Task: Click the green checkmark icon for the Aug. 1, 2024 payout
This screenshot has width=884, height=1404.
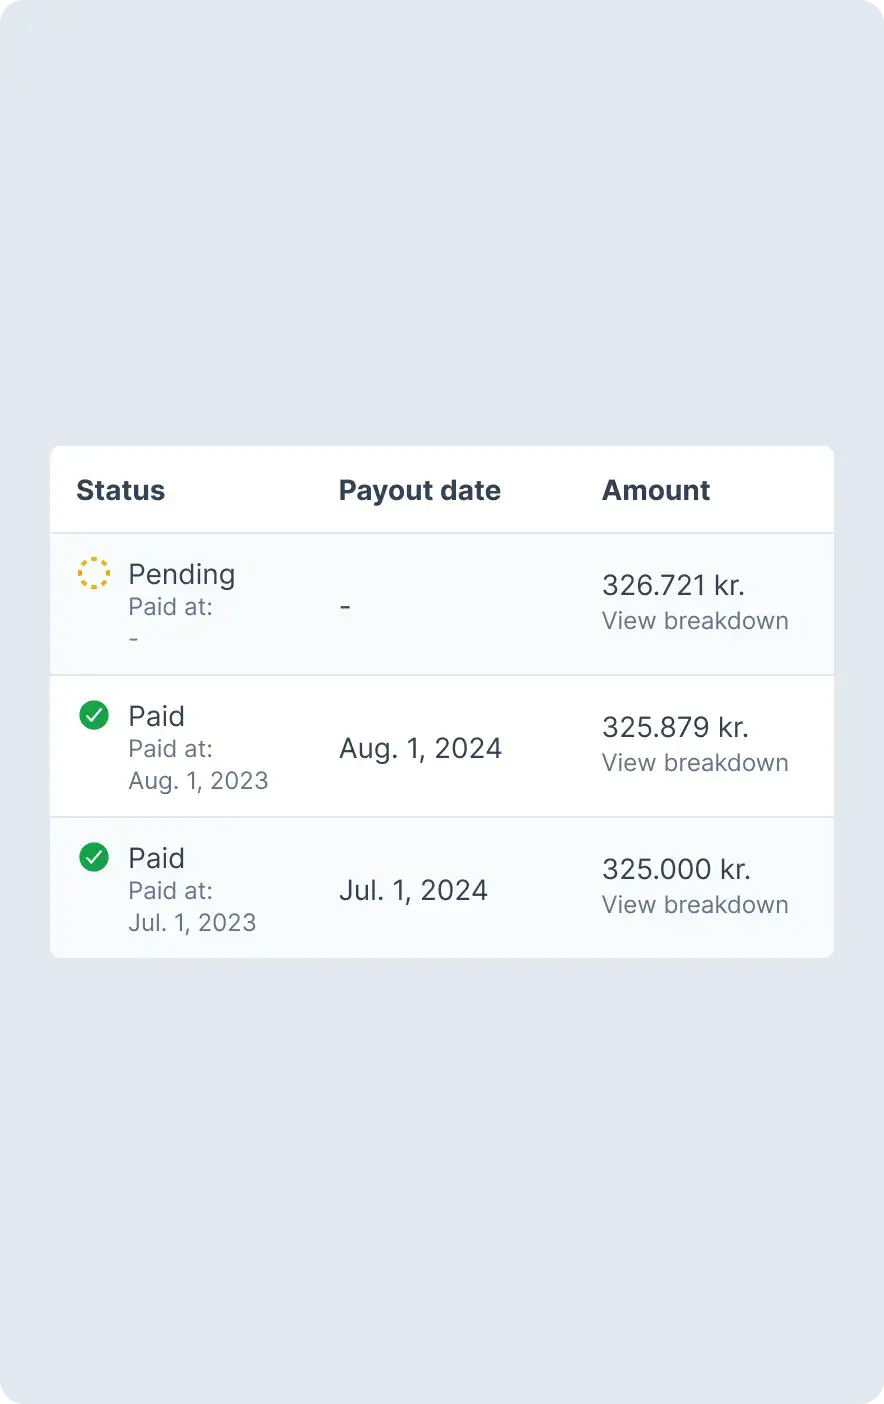Action: [94, 715]
